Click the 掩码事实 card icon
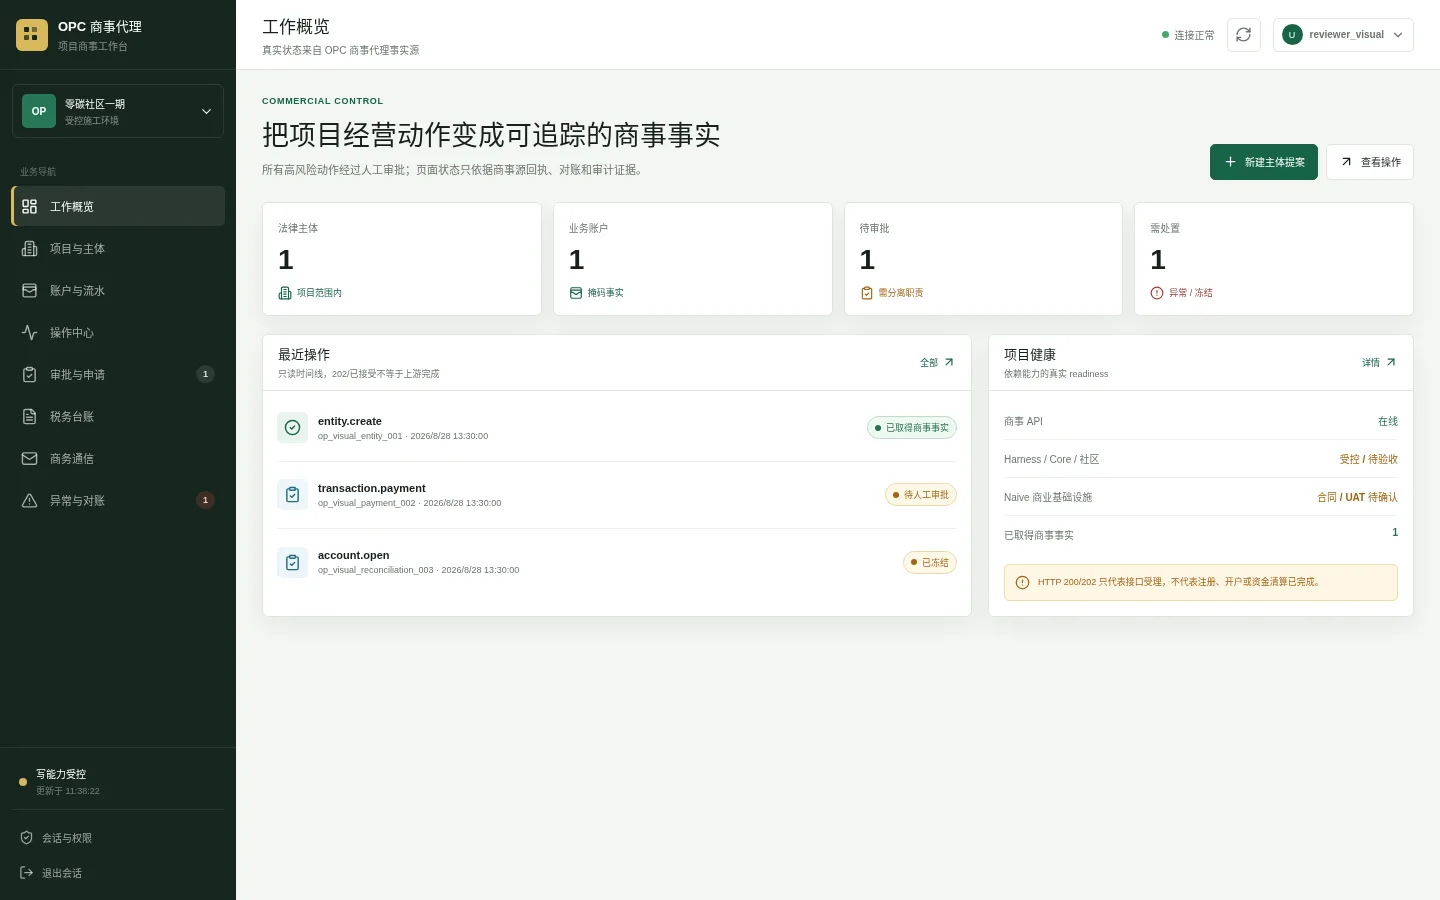Screen dimensions: 1440x900 point(576,293)
